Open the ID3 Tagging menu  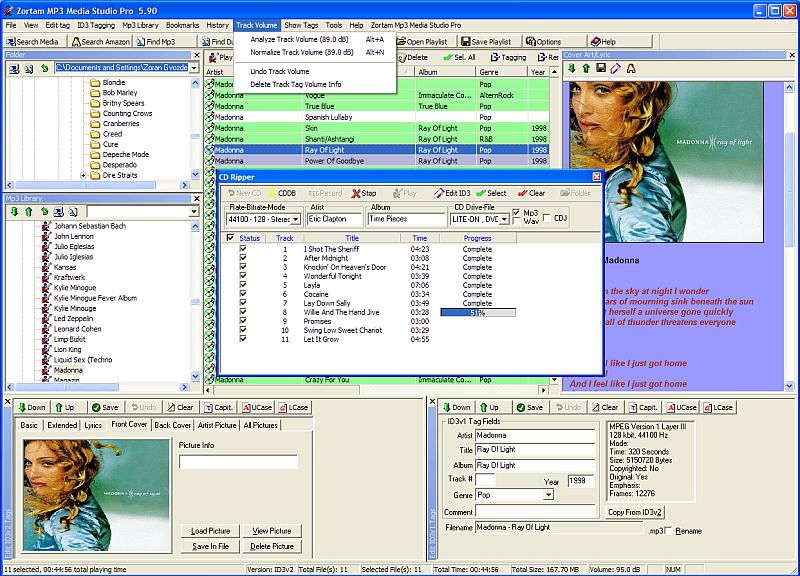tap(96, 25)
